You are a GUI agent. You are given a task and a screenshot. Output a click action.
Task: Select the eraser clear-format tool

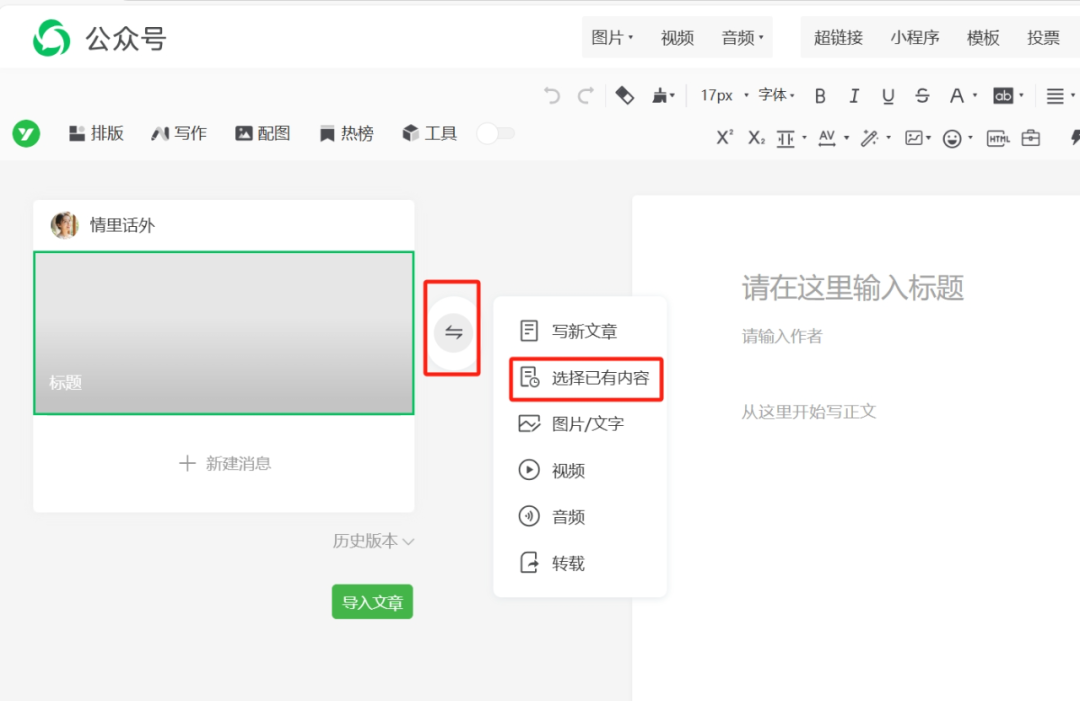point(624,95)
